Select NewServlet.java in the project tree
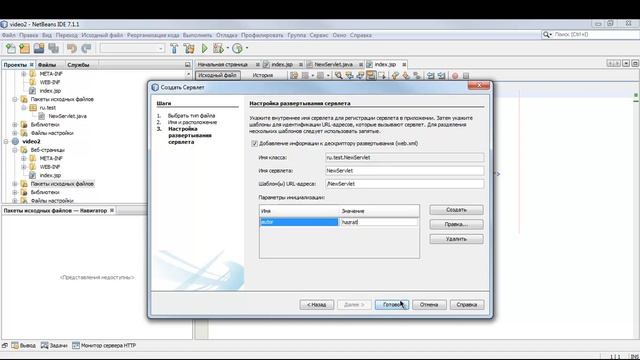The width and height of the screenshot is (640, 360). tap(67, 116)
